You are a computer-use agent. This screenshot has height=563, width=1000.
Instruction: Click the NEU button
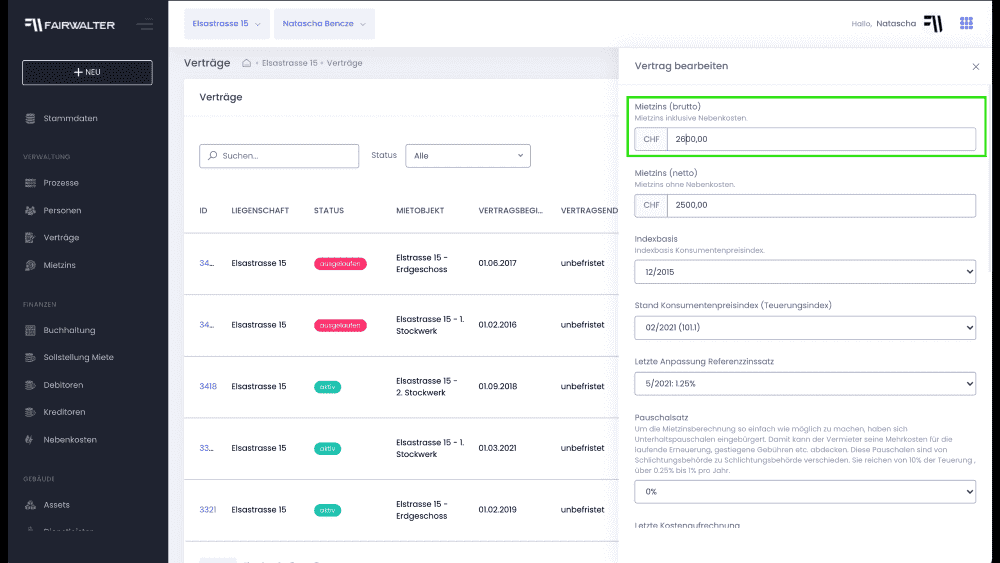tap(87, 72)
